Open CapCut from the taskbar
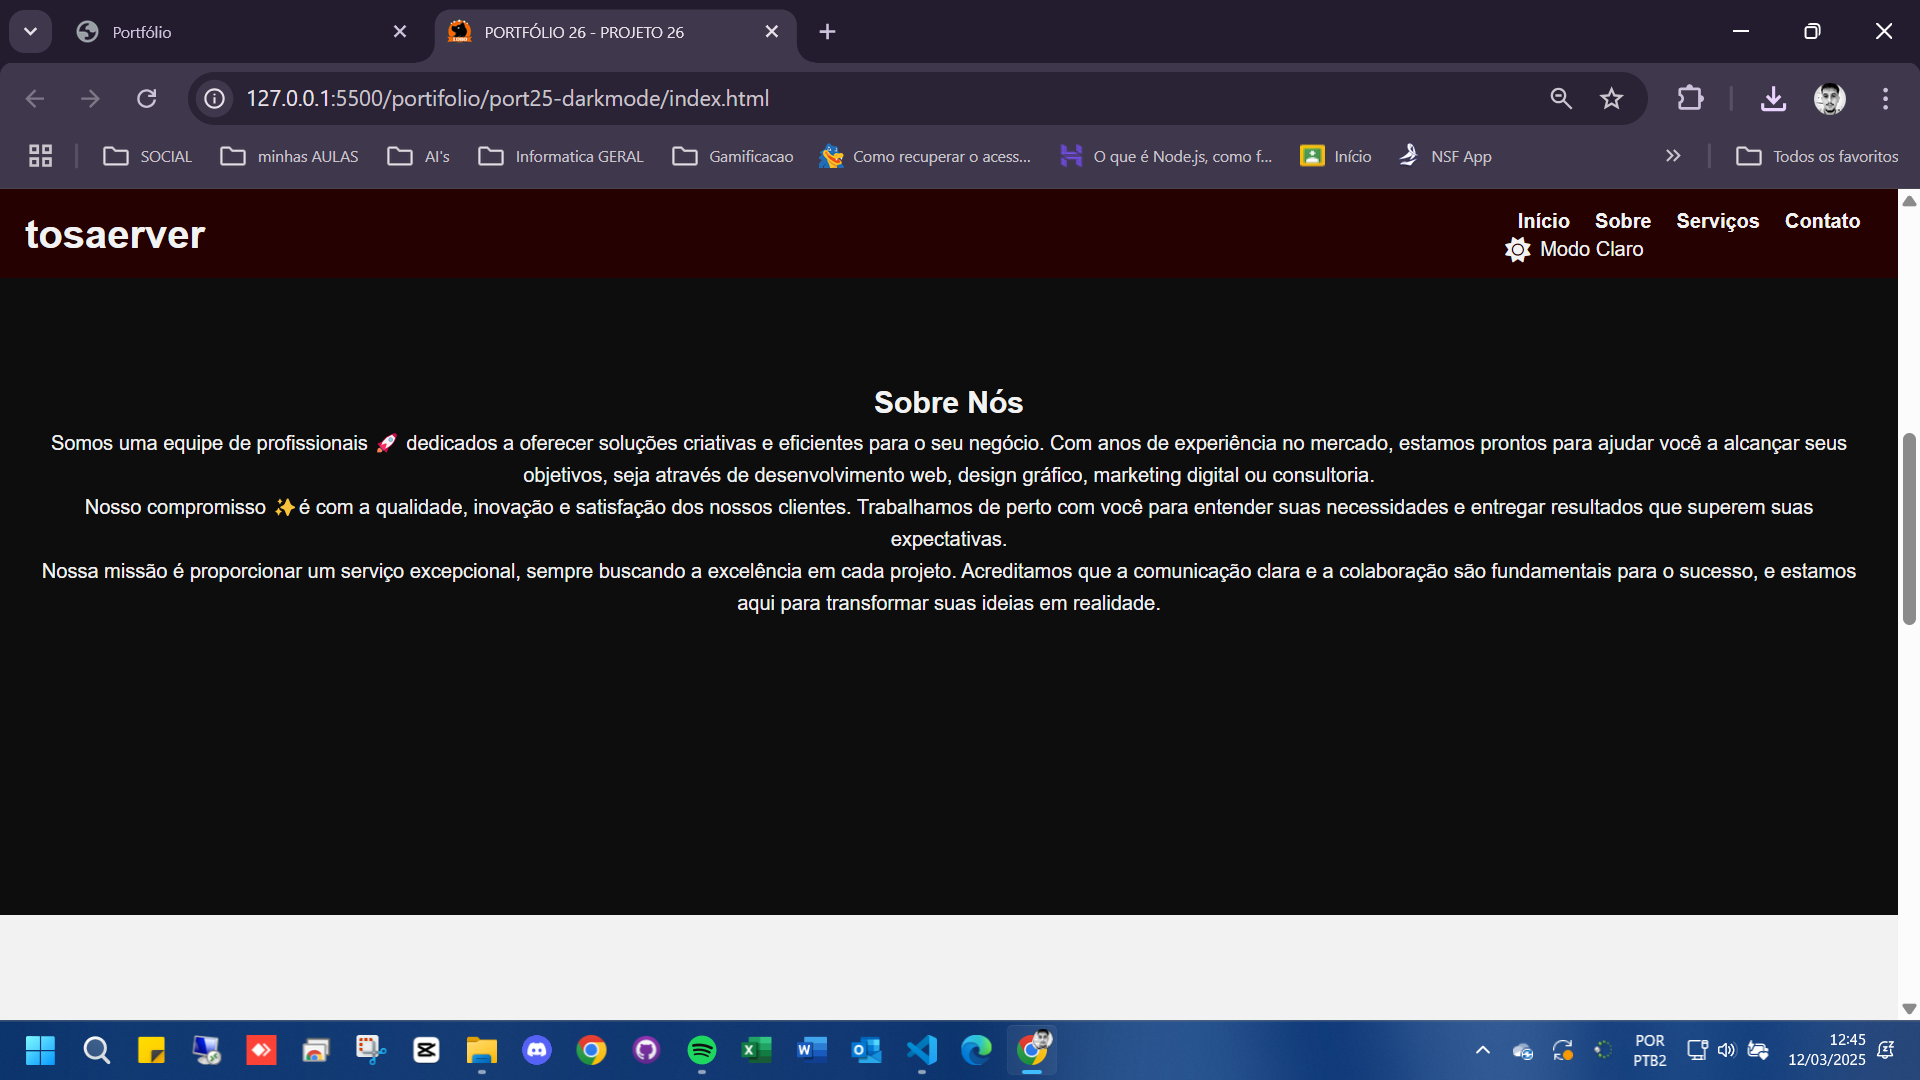Screen dimensions: 1920x1080 click(426, 1050)
